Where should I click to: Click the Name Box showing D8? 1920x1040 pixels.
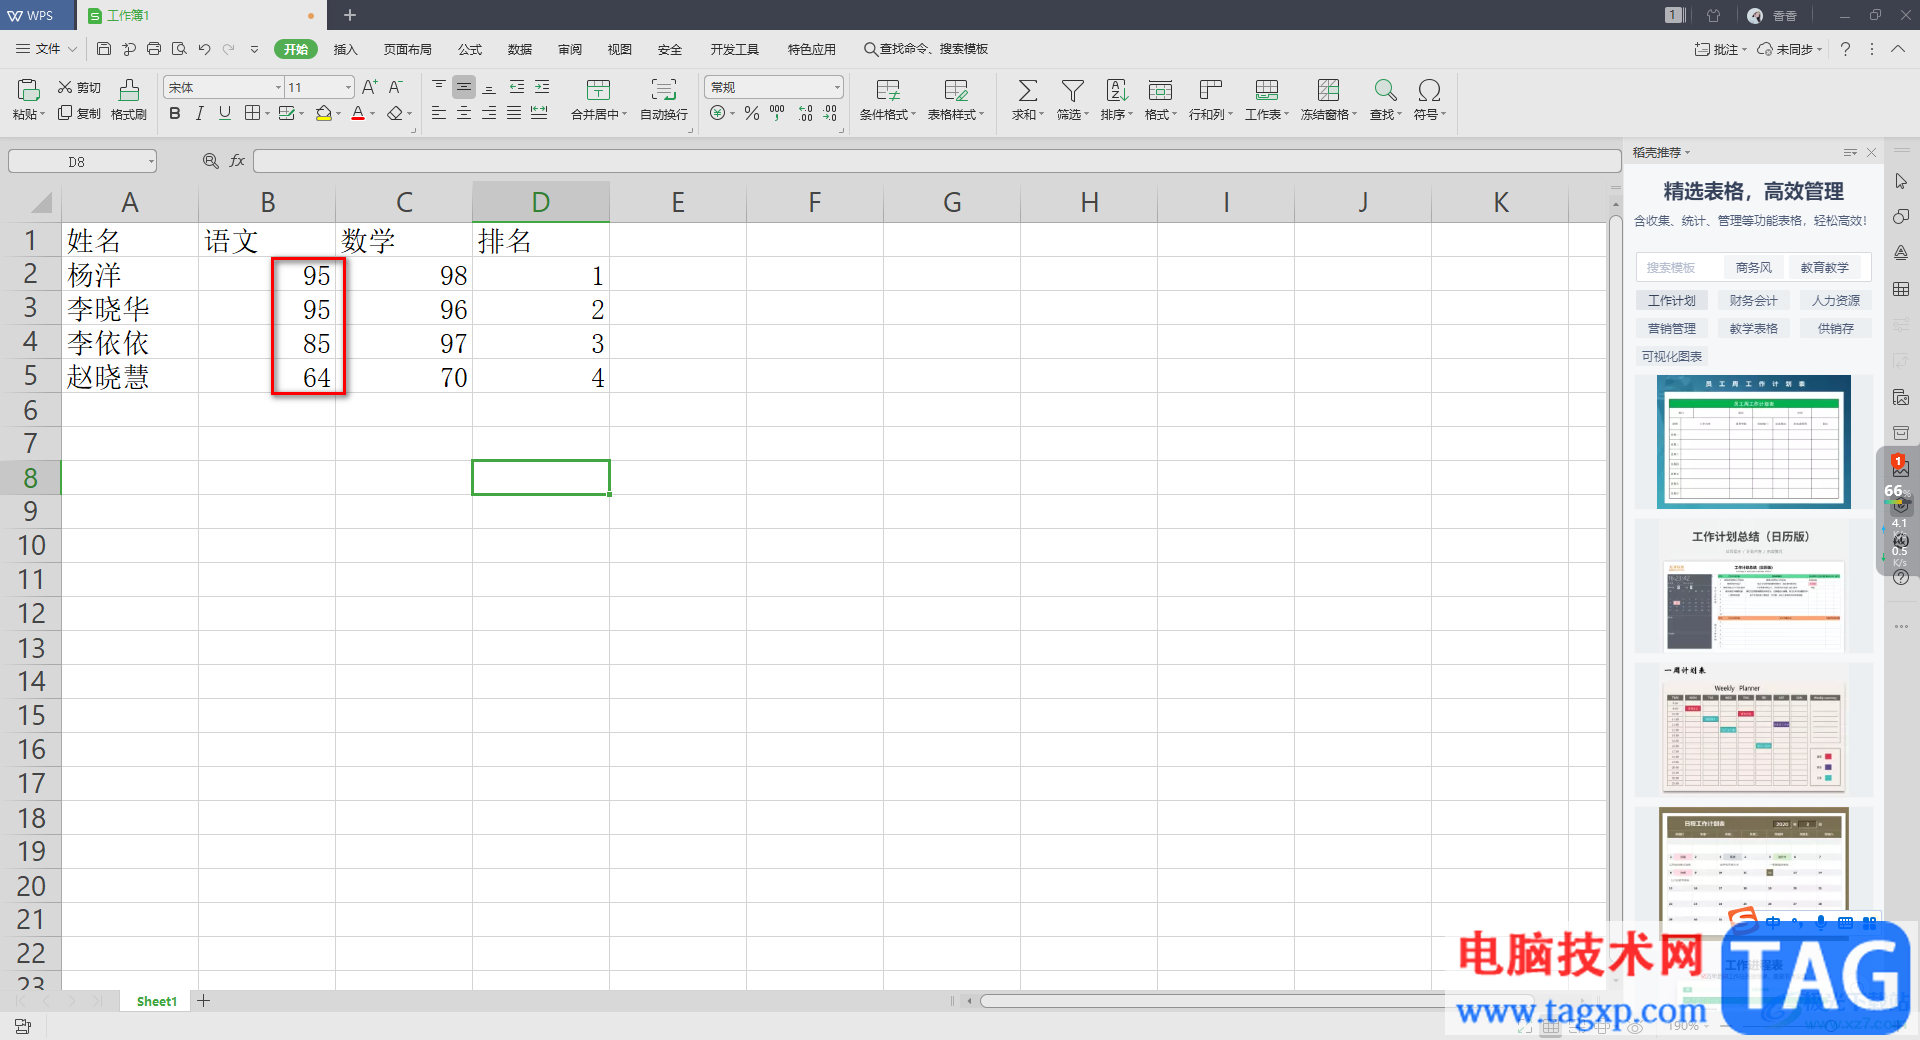click(x=82, y=161)
